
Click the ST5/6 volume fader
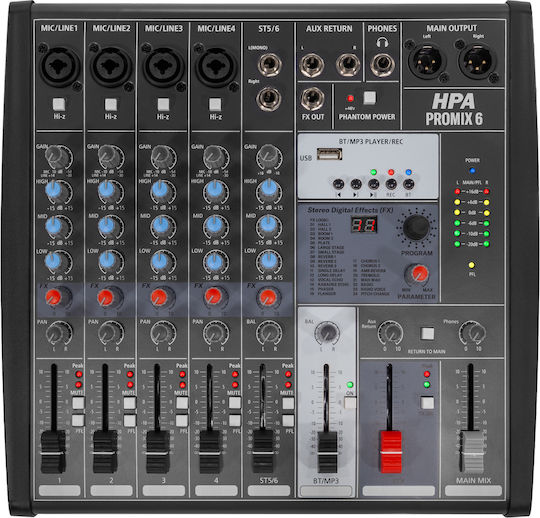(x=263, y=451)
